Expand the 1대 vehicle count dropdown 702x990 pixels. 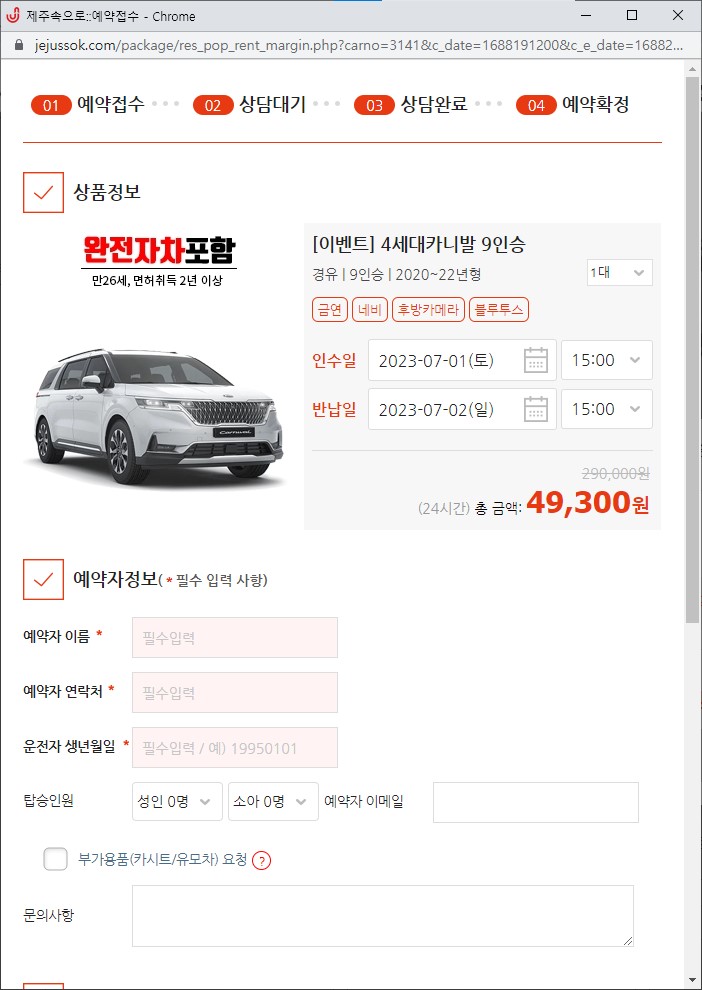tap(619, 273)
